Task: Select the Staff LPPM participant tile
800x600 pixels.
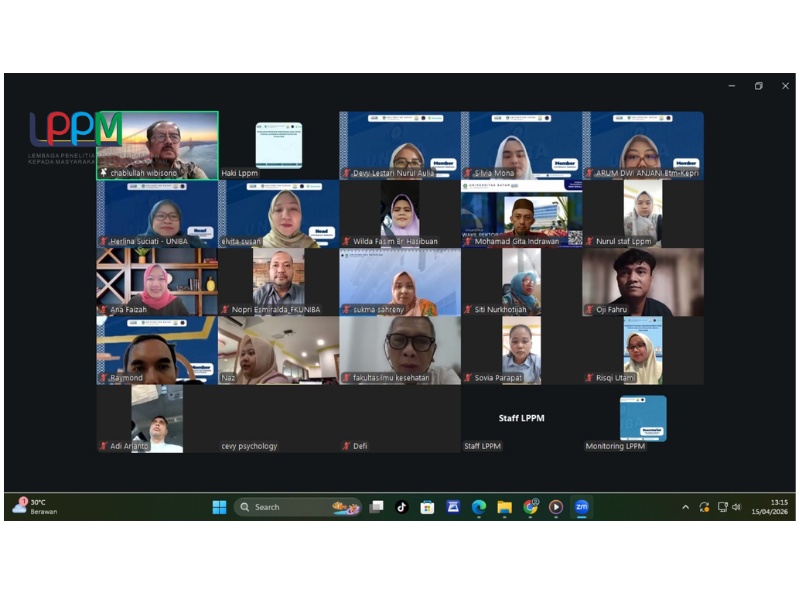Action: click(521, 419)
